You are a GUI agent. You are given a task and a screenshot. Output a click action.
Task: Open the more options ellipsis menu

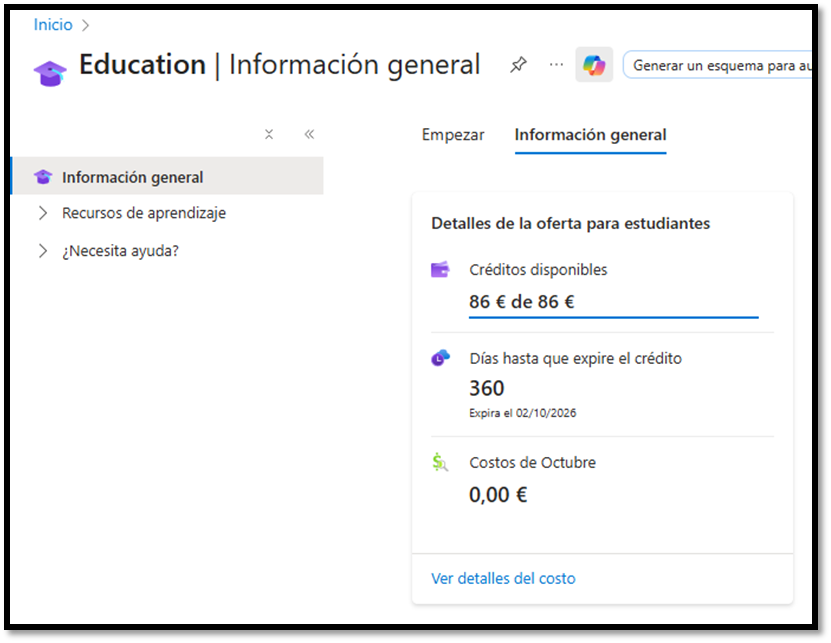coord(556,65)
